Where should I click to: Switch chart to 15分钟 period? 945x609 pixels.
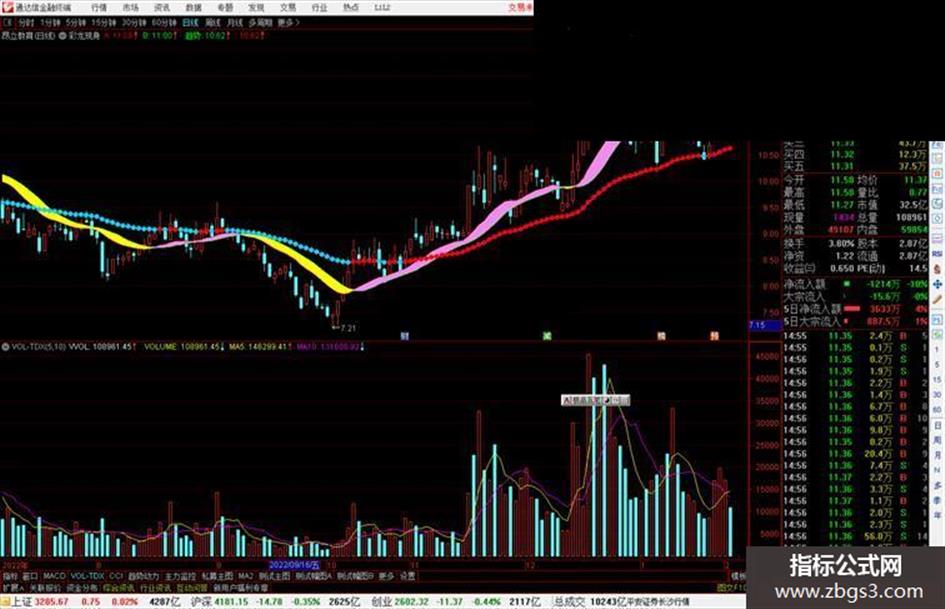[x=104, y=22]
